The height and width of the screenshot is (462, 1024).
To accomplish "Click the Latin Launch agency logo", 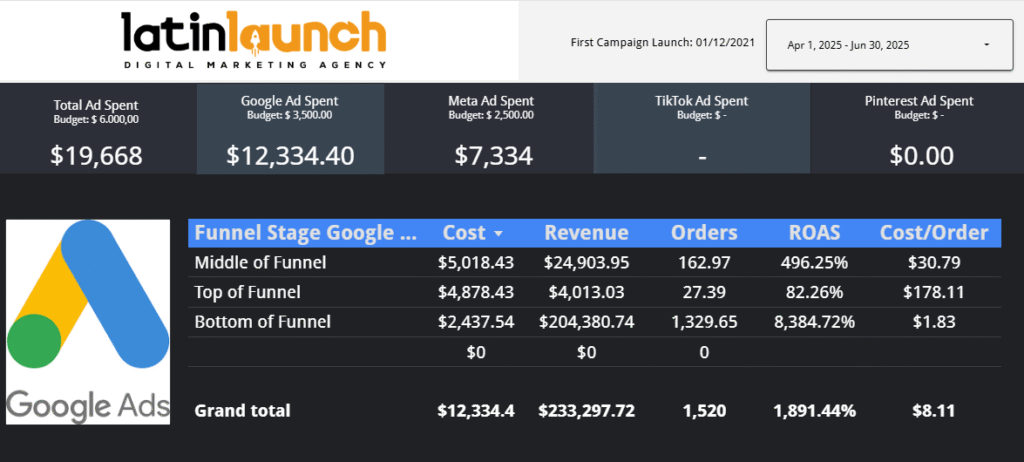I will (x=253, y=40).
